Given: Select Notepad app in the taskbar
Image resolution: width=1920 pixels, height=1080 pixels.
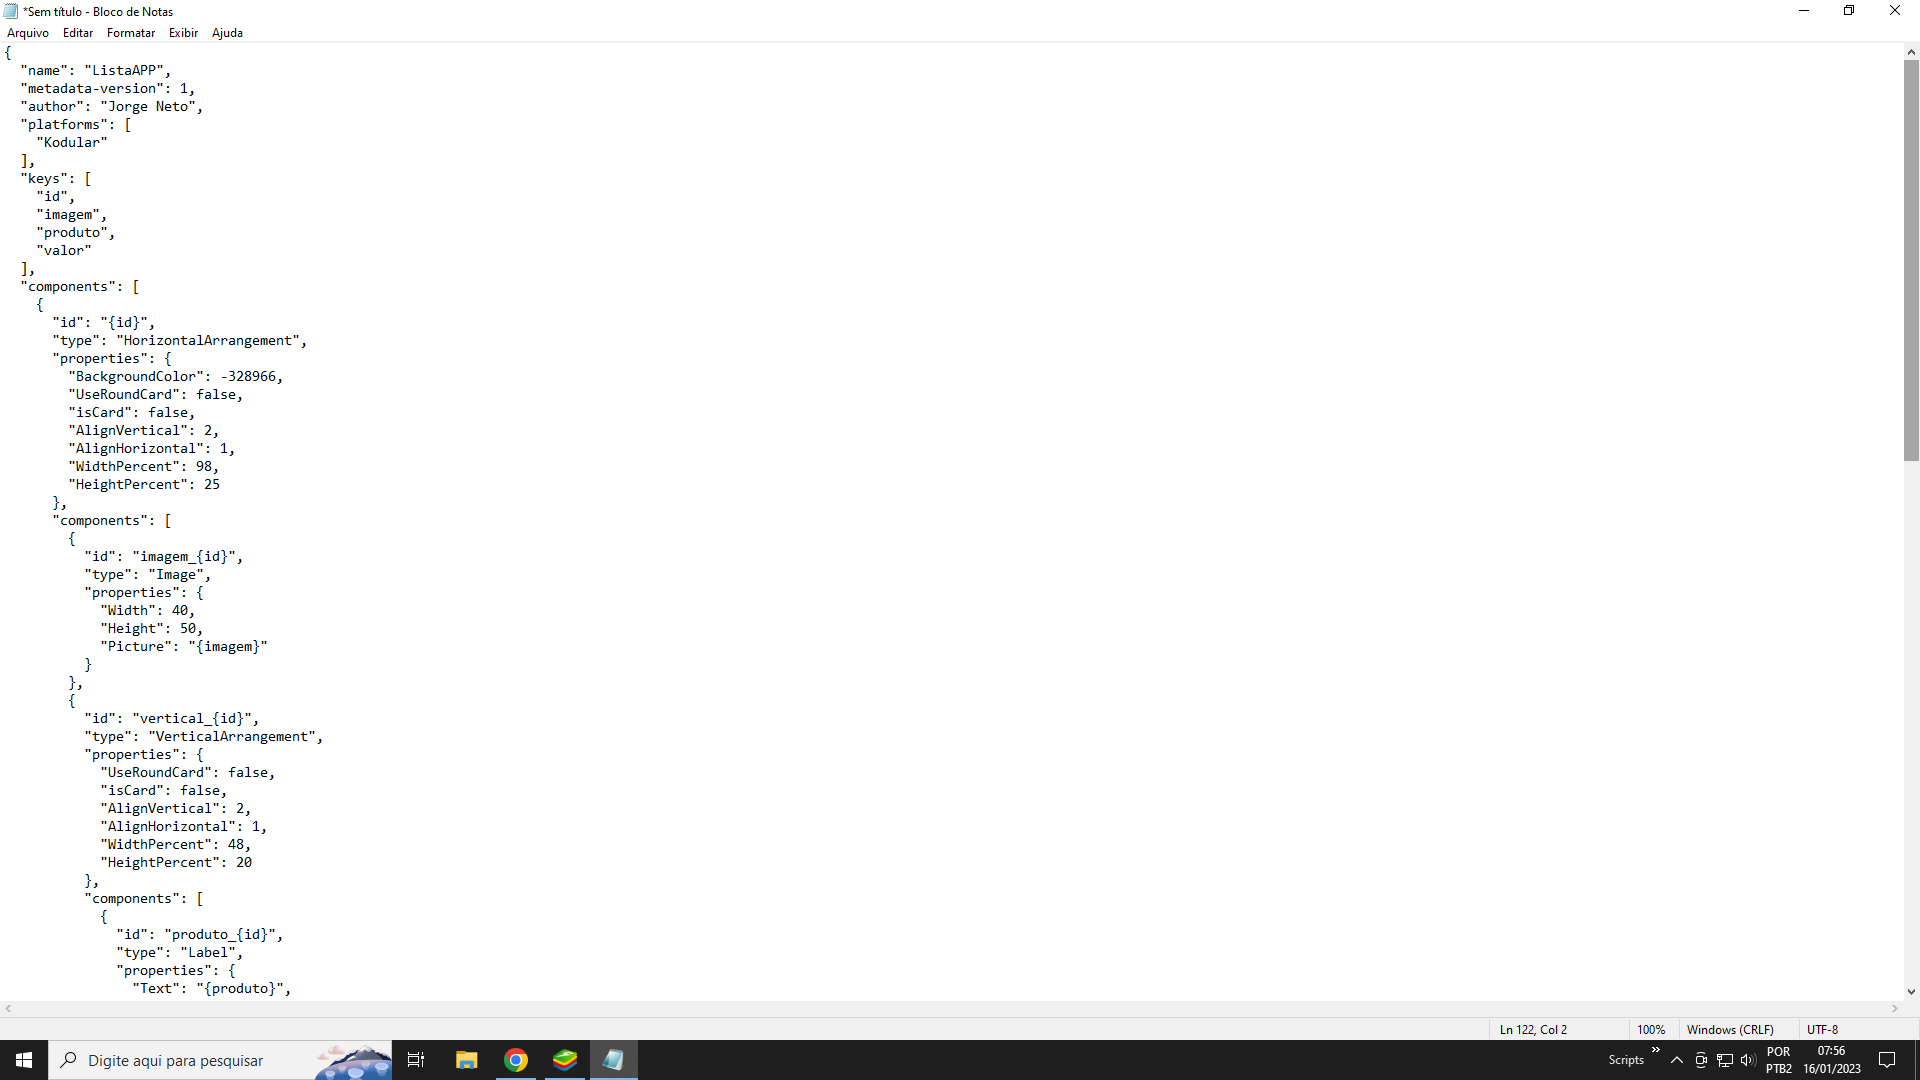Looking at the screenshot, I should pyautogui.click(x=613, y=1060).
